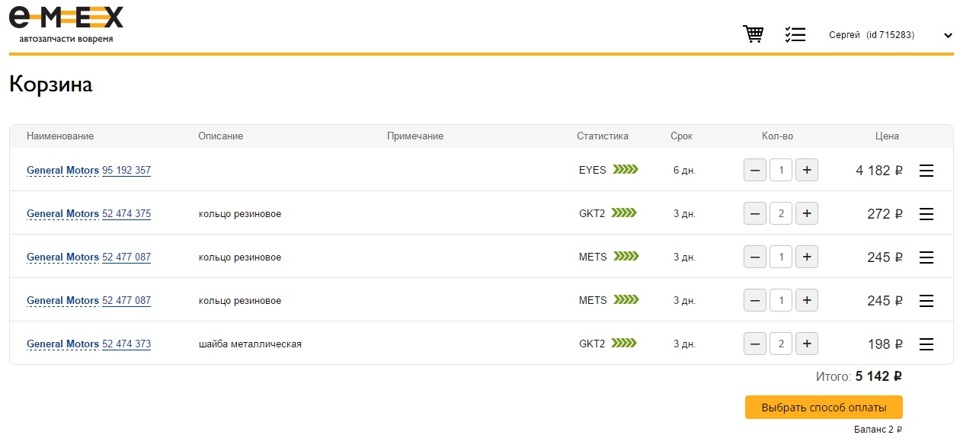
Task: Open hamburger menu for 95 192 357 row
Action: (x=926, y=171)
